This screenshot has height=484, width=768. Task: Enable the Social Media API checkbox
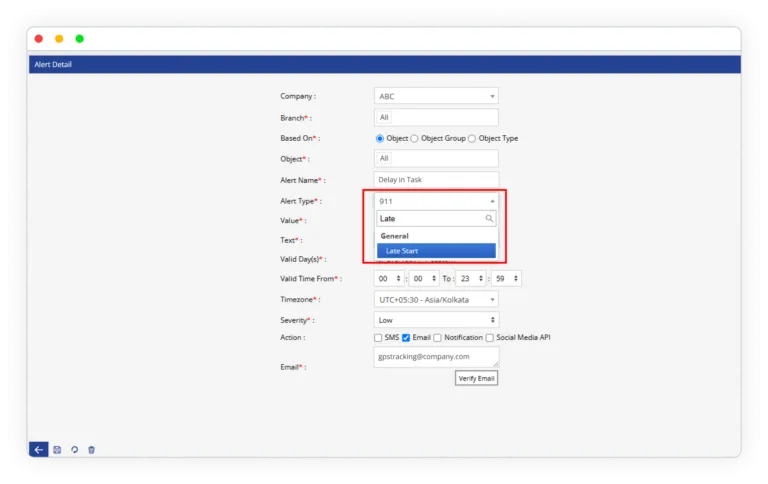click(x=489, y=338)
